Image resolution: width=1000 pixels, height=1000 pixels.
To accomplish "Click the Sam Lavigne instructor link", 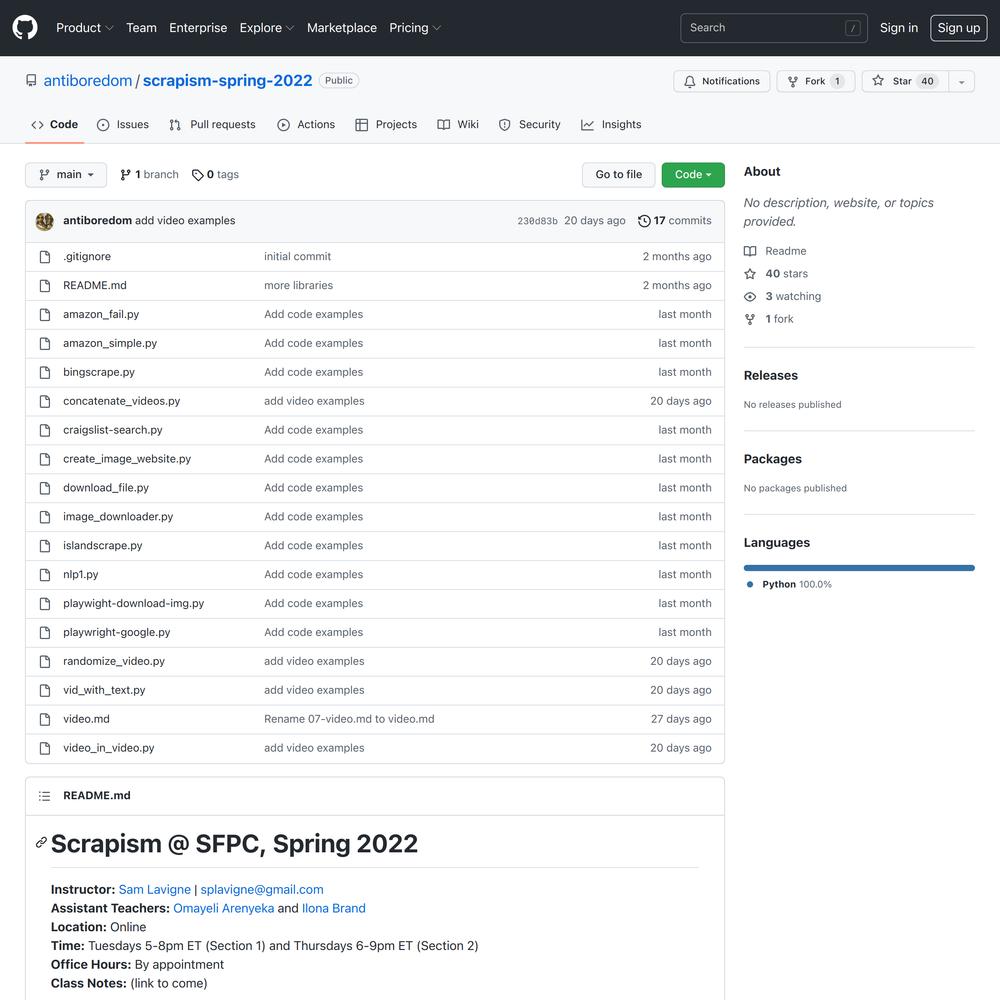I will click(155, 890).
